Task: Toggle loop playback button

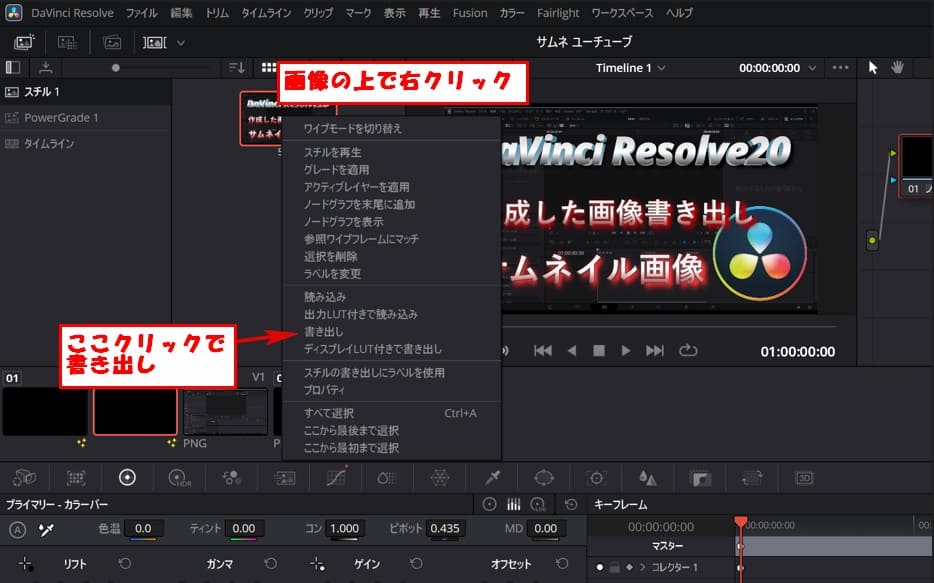Action: (688, 350)
